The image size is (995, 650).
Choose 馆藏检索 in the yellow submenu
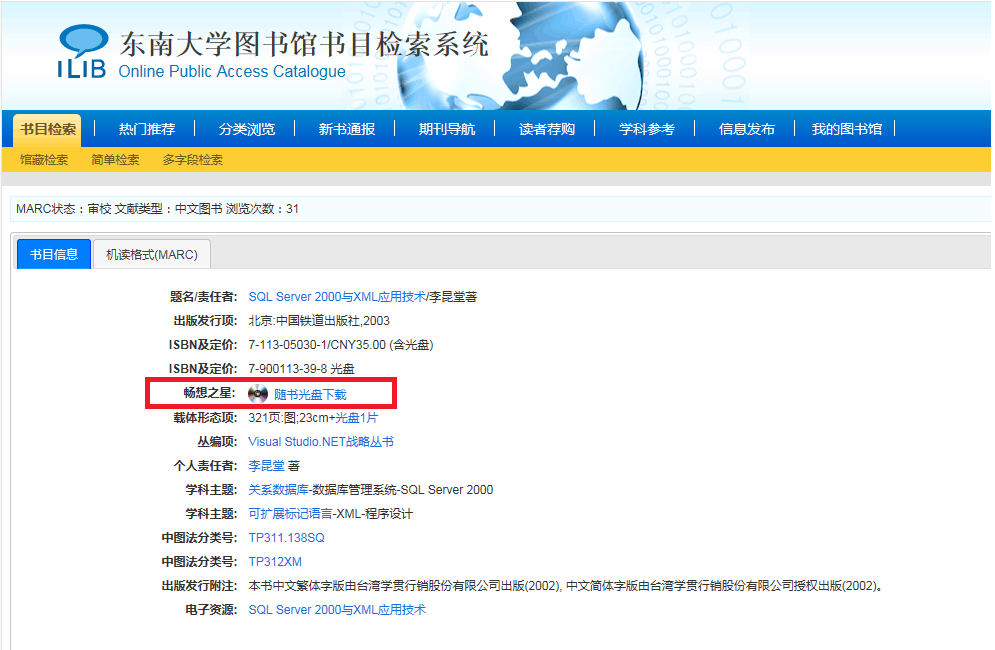coord(44,160)
